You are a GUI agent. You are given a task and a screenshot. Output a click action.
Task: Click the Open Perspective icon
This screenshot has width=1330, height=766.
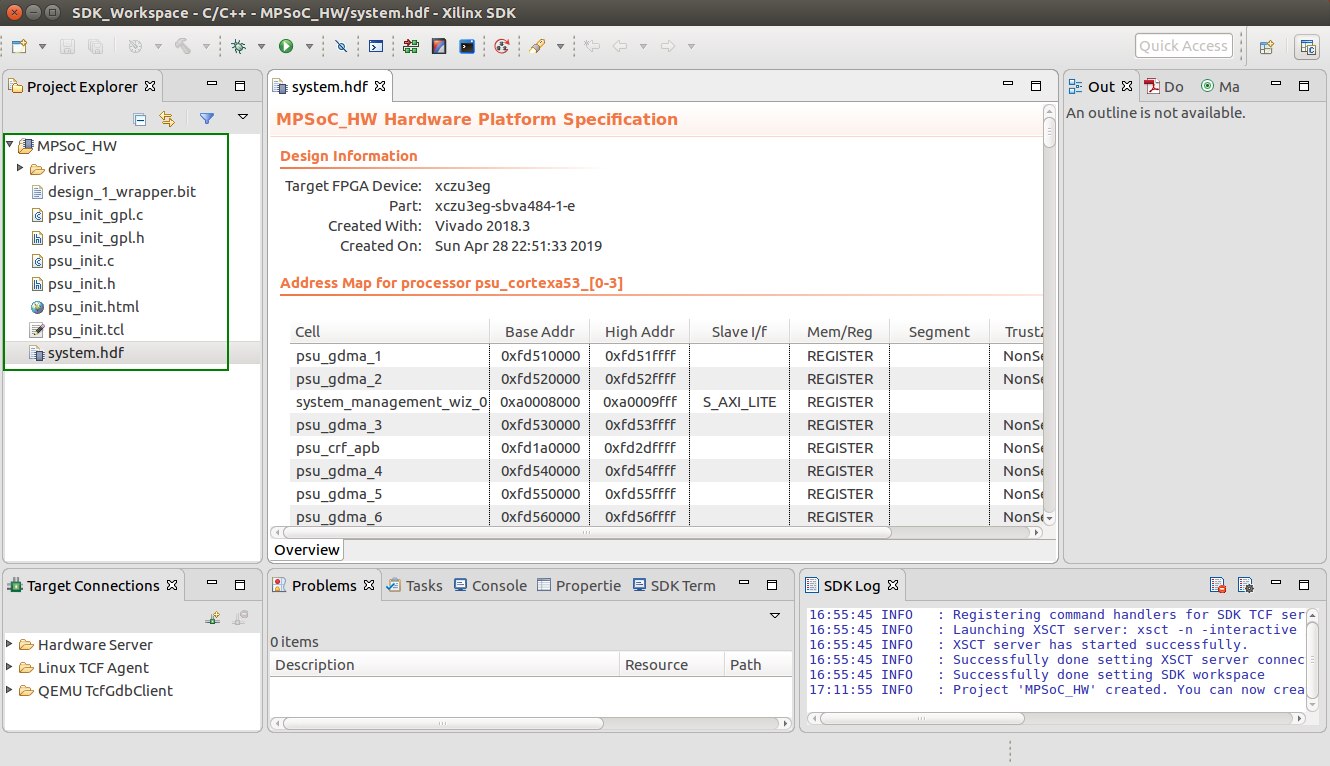(1266, 46)
